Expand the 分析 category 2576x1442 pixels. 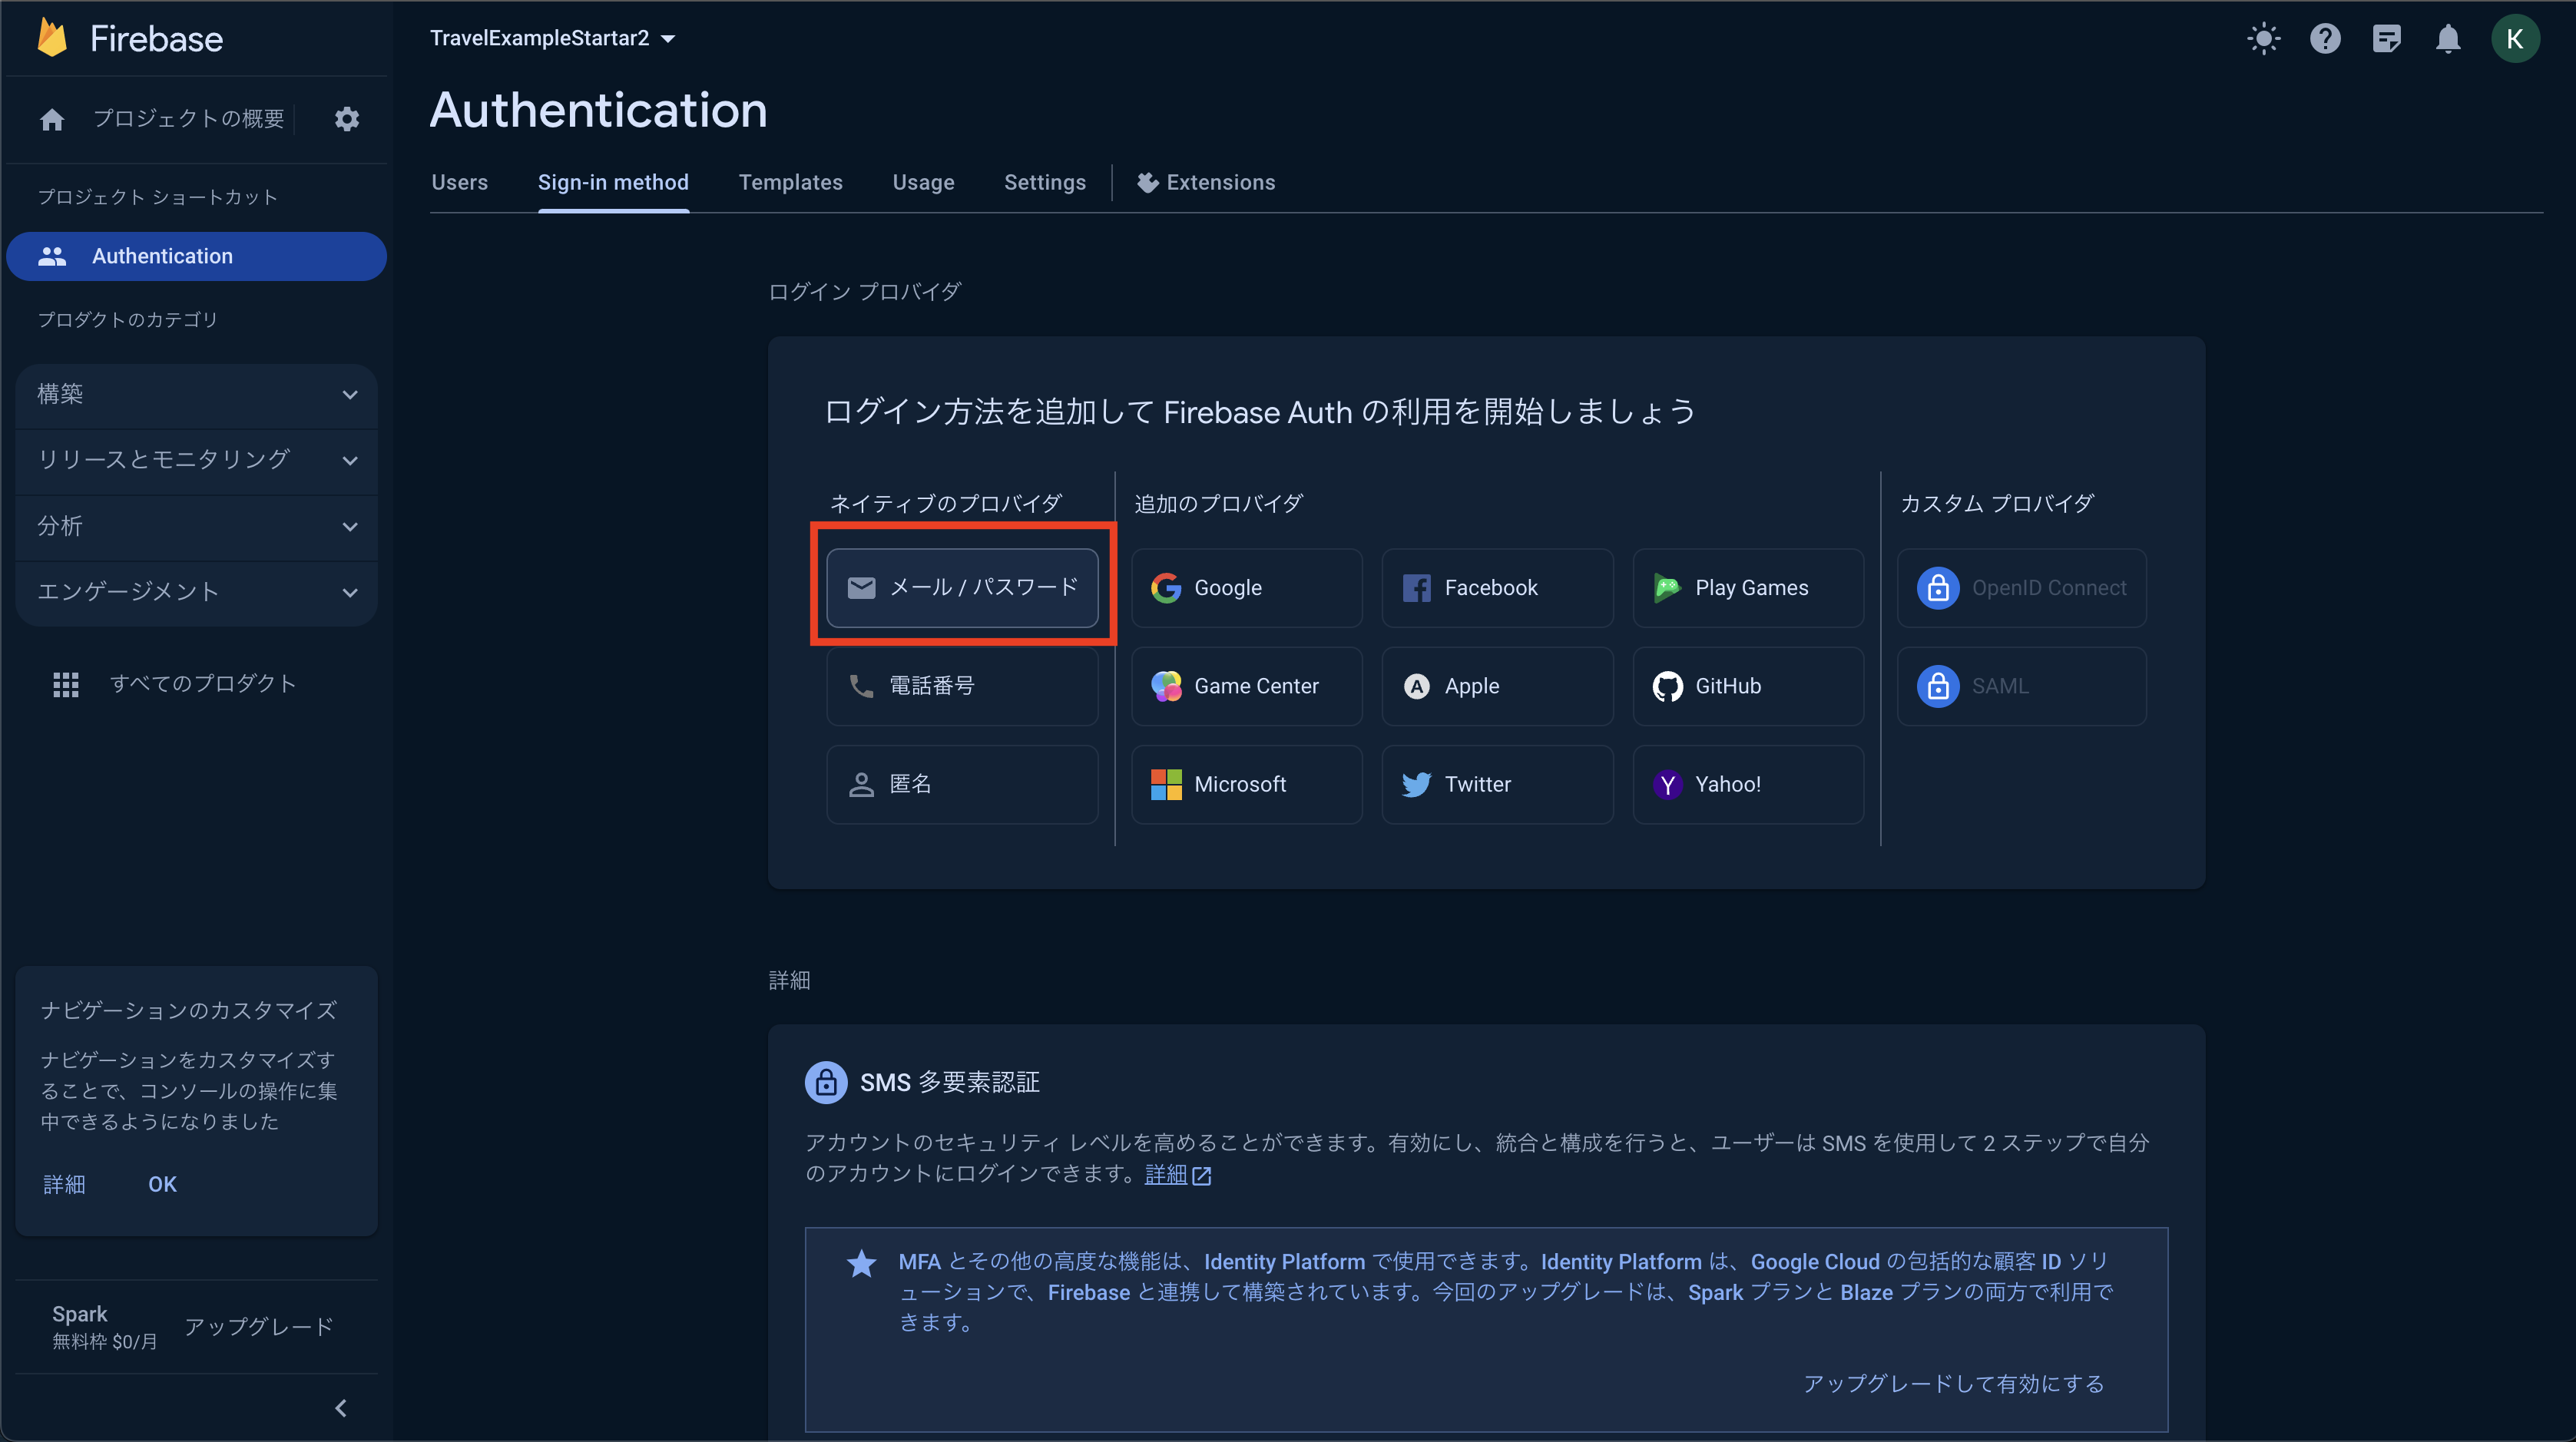coord(196,526)
